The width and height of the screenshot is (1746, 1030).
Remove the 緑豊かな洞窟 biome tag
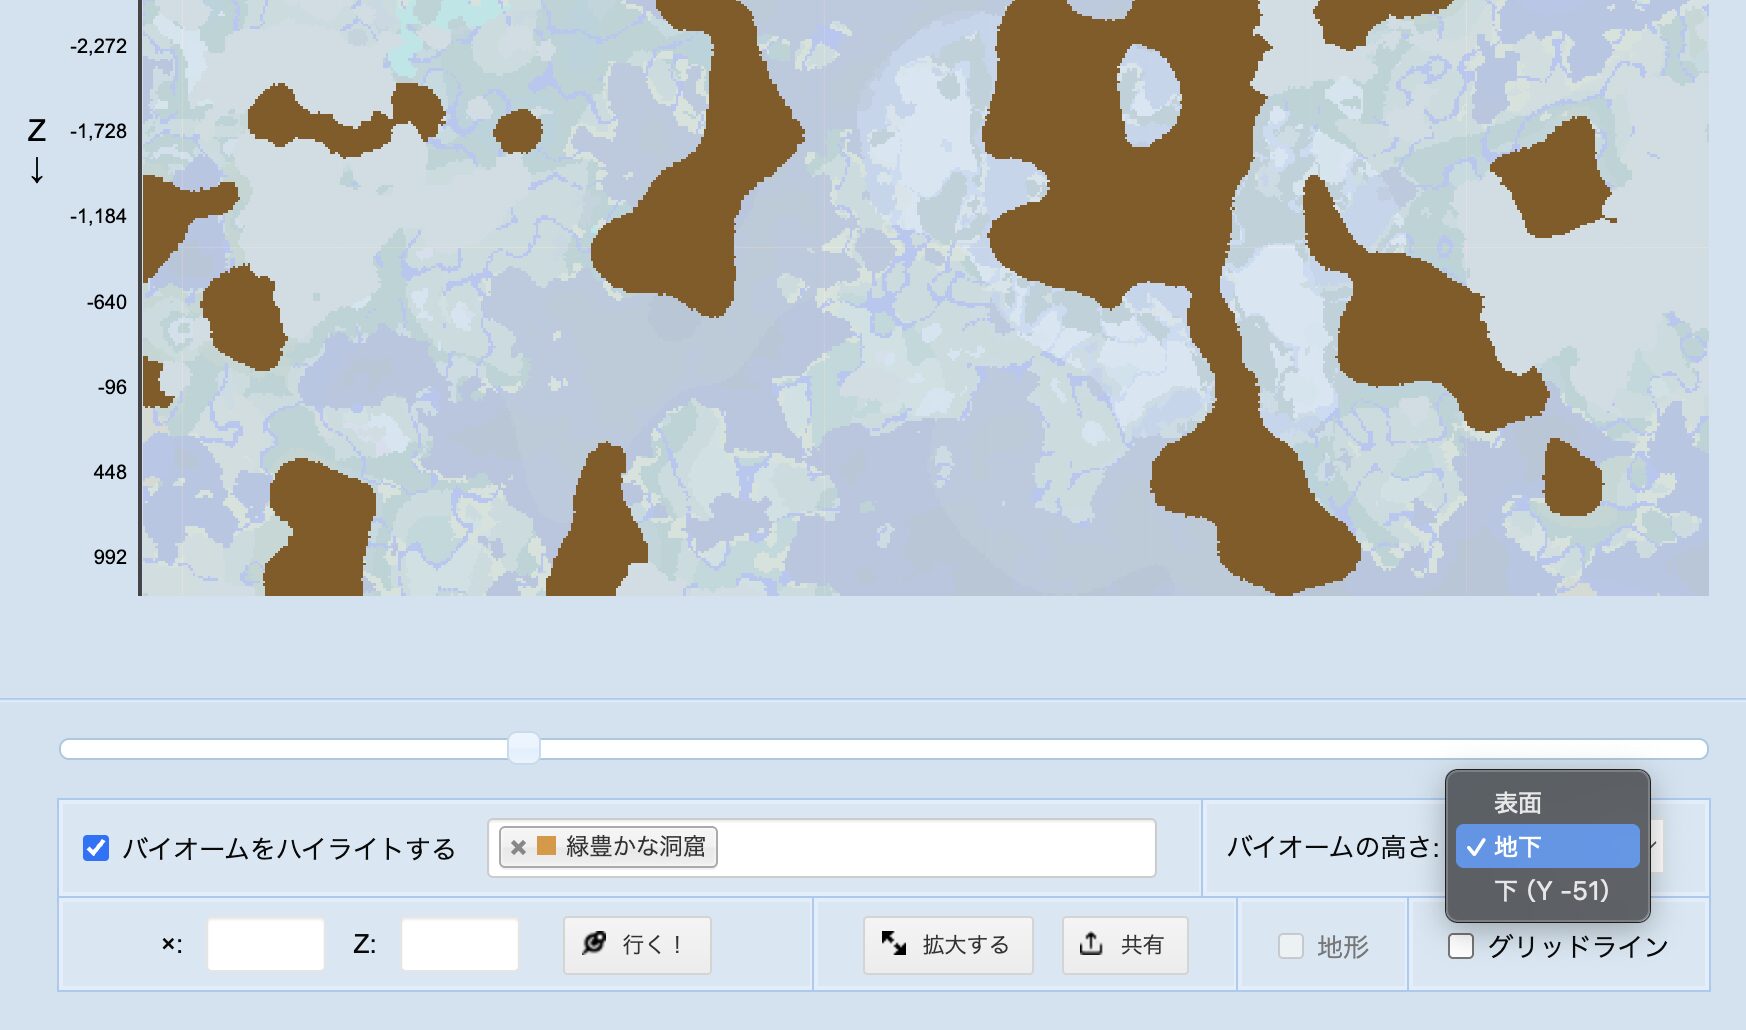pyautogui.click(x=518, y=848)
